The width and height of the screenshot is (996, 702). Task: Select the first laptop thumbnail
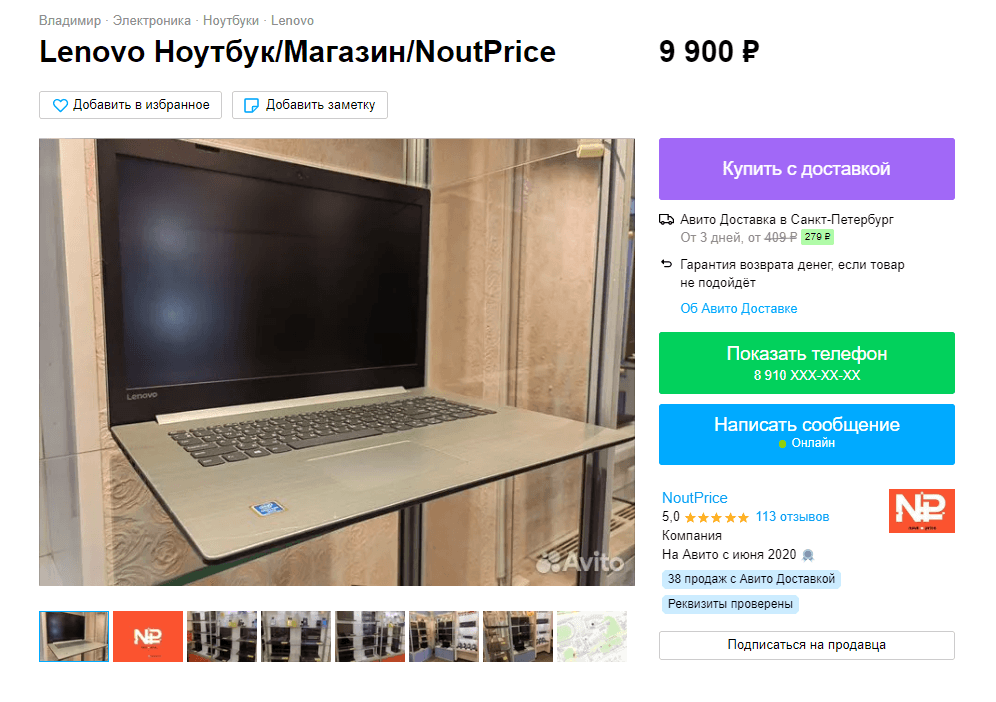(74, 637)
